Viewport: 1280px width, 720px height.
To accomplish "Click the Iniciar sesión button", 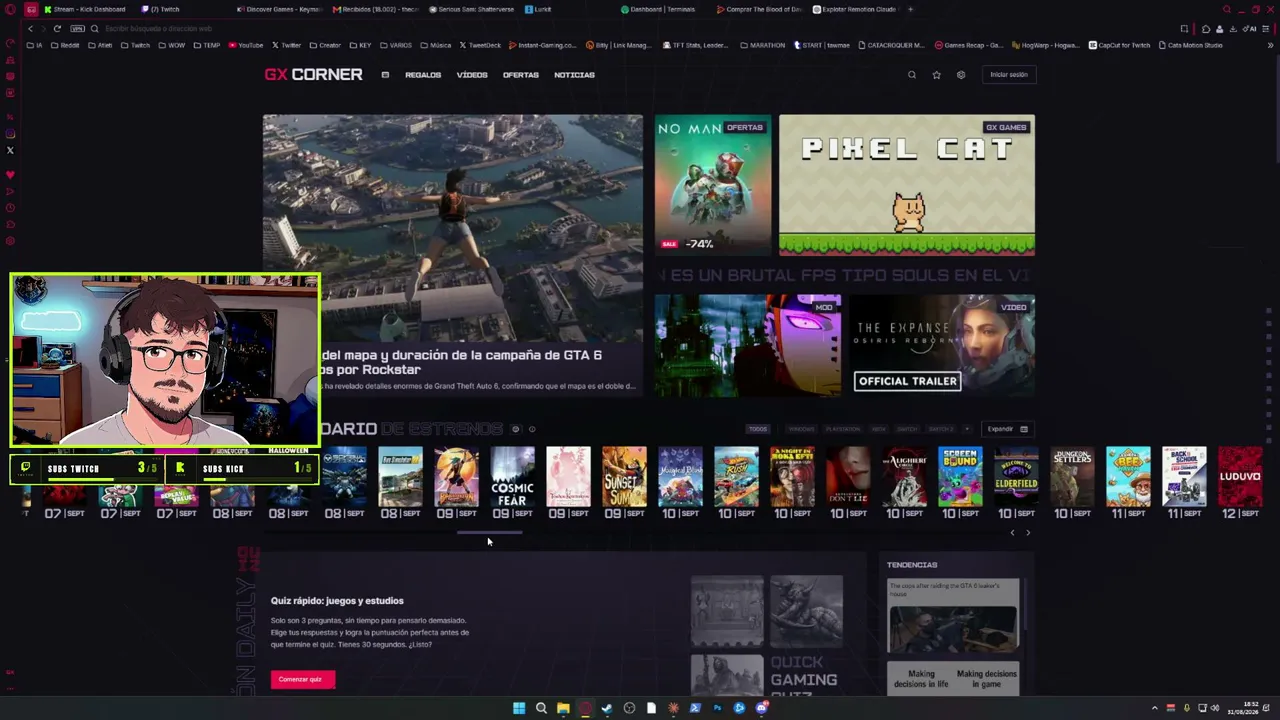I will coord(1008,75).
